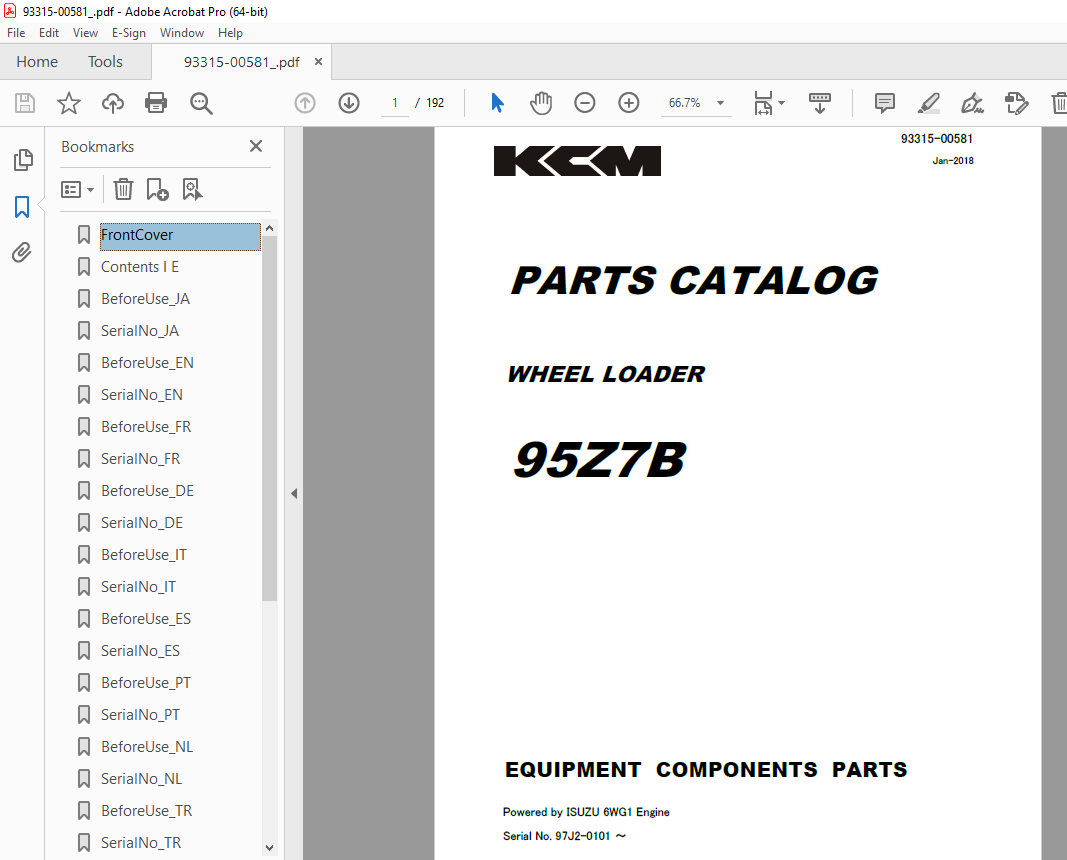Open the Window menu
The height and width of the screenshot is (860, 1067).
pyautogui.click(x=182, y=33)
